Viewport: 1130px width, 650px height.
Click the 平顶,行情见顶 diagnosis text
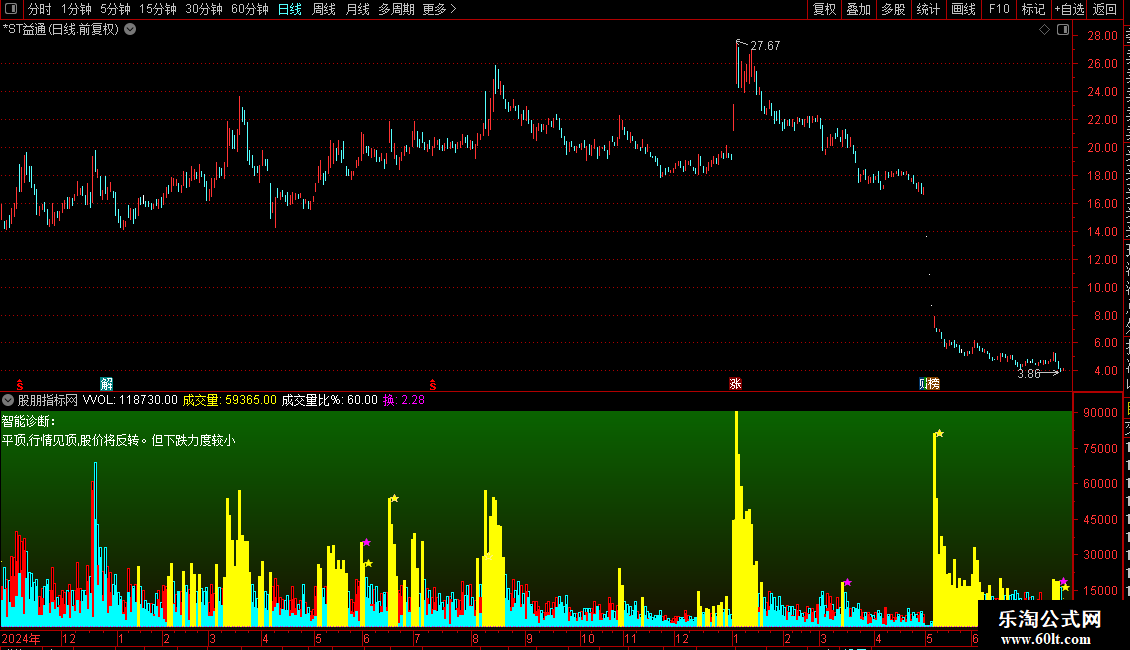[x=118, y=440]
